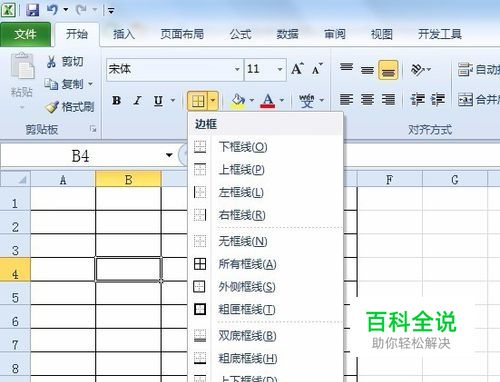This screenshot has height=382, width=500.
Task: Decrease font size with the smaller A icon
Action: (317, 69)
